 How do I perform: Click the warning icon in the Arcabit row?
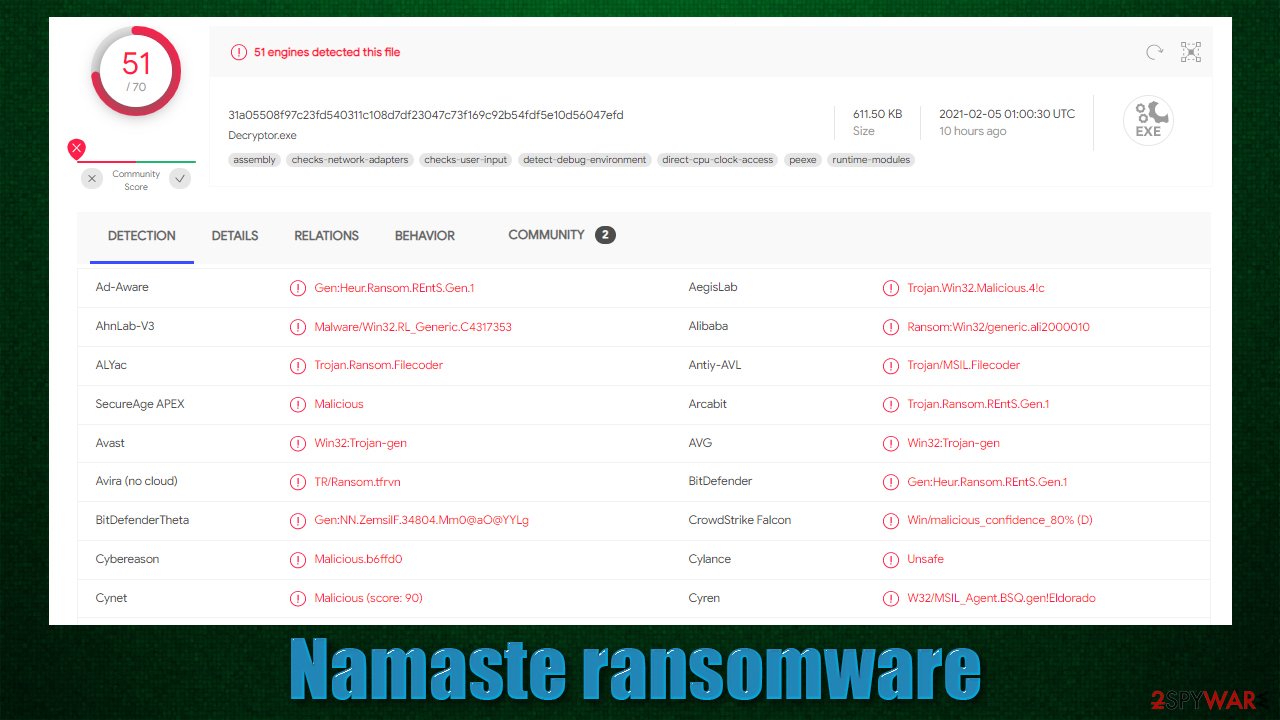click(890, 405)
